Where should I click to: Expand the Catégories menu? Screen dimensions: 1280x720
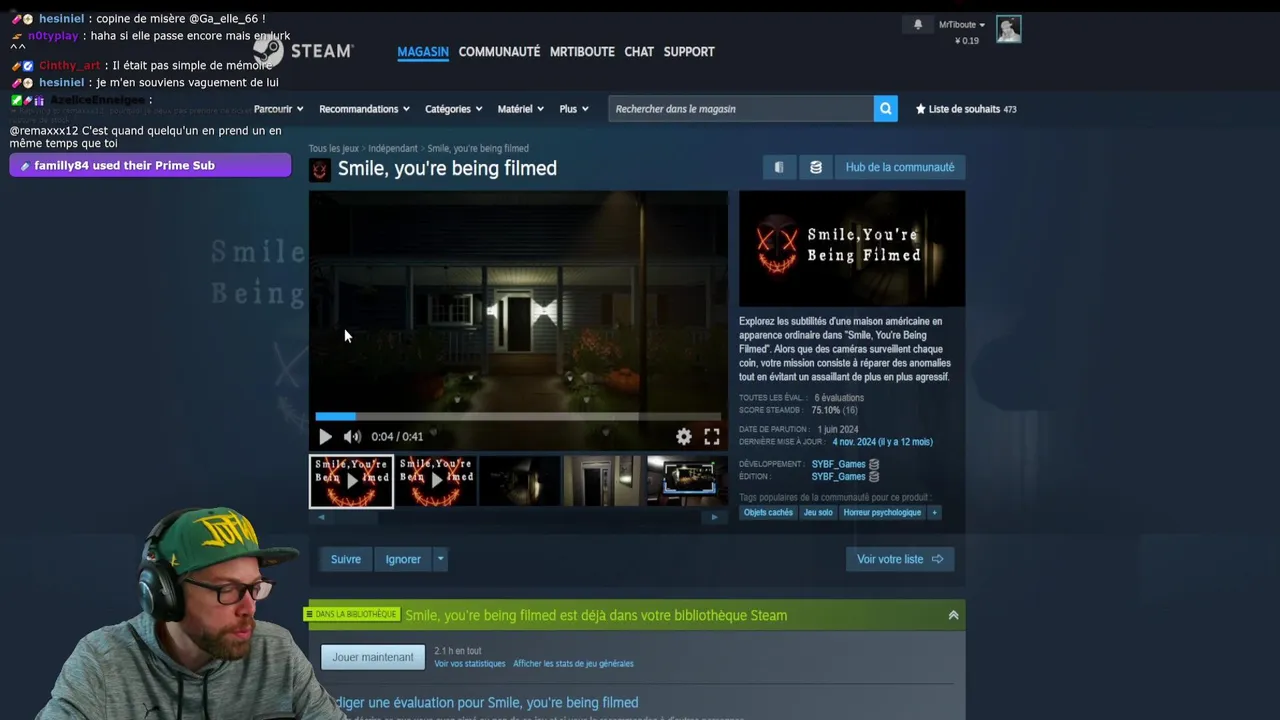[454, 109]
